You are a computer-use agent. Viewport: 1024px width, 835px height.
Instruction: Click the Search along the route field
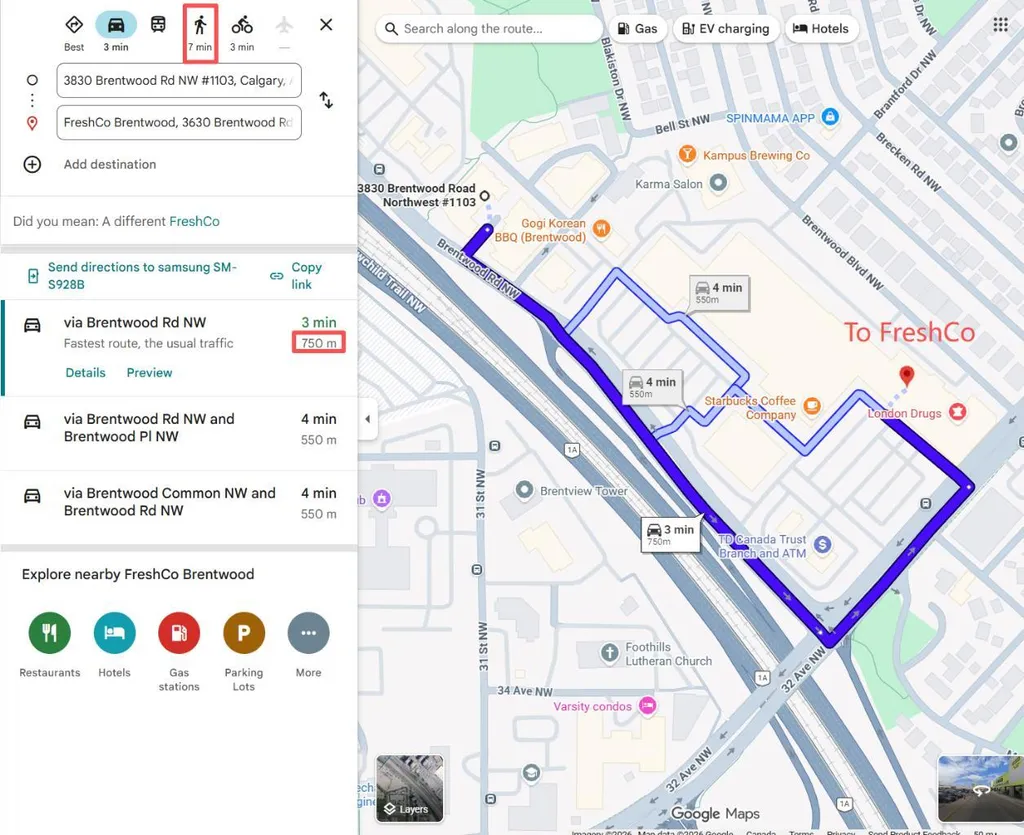488,29
